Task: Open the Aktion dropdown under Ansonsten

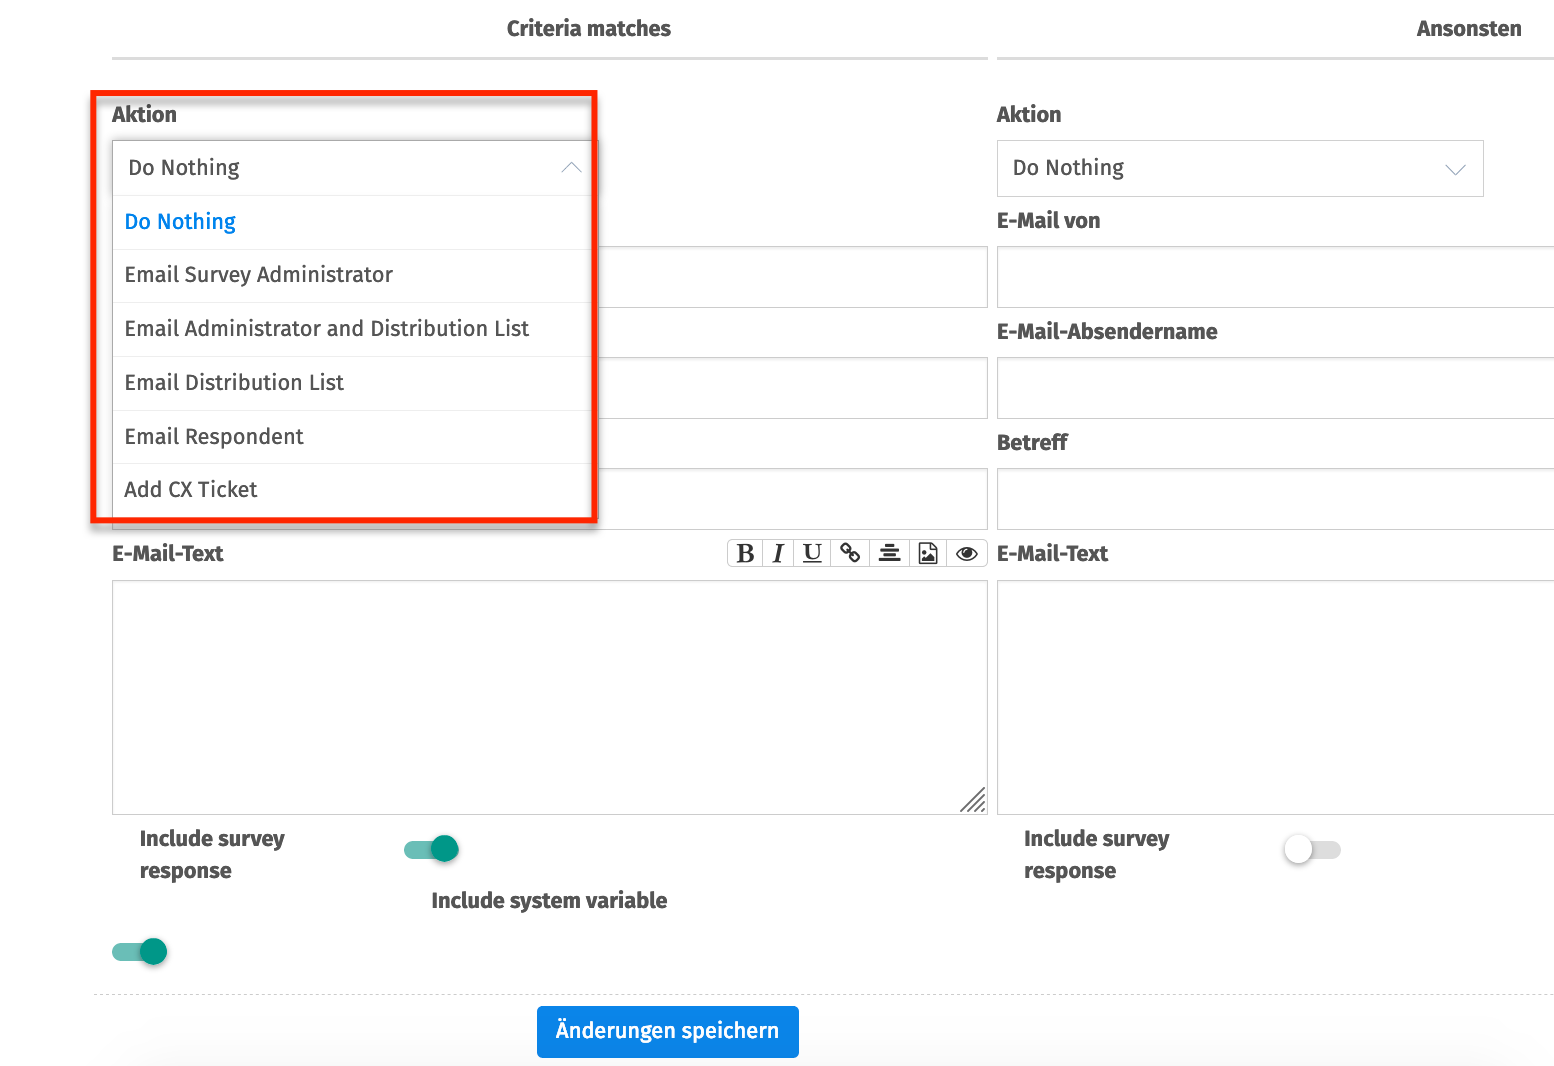Action: (x=1239, y=168)
